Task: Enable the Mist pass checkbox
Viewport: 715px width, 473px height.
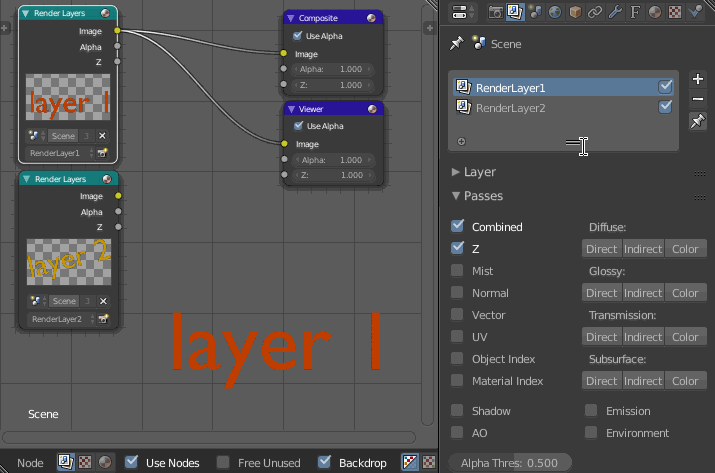Action: [458, 270]
